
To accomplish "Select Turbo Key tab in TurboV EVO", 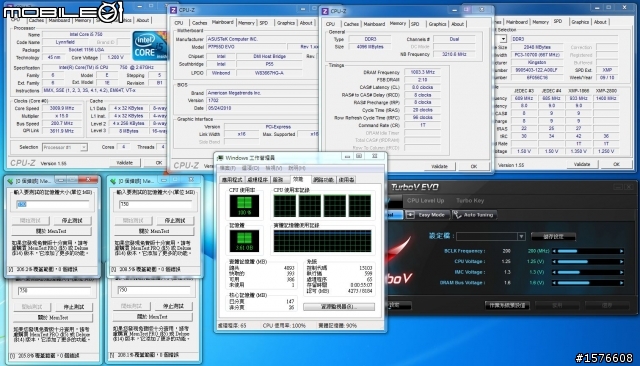I will point(470,201).
